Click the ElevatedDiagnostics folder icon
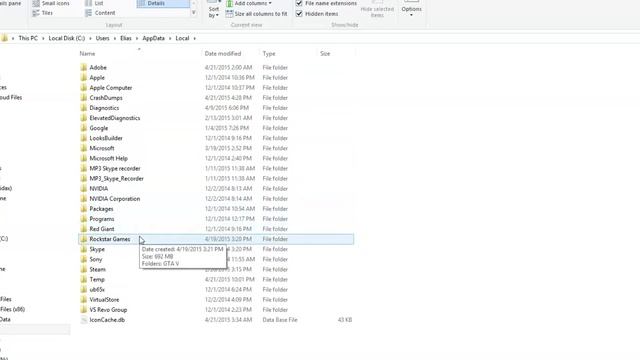Viewport: 640px width, 360px height. pyautogui.click(x=84, y=118)
